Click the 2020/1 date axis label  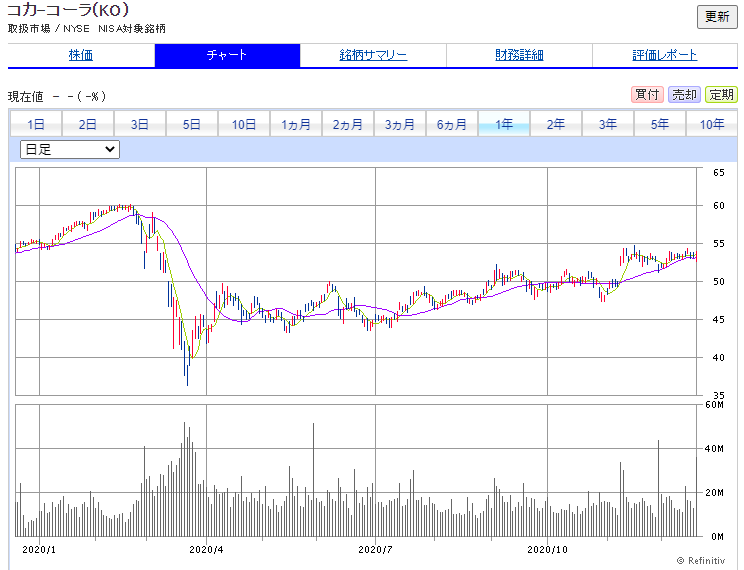pyautogui.click(x=39, y=550)
